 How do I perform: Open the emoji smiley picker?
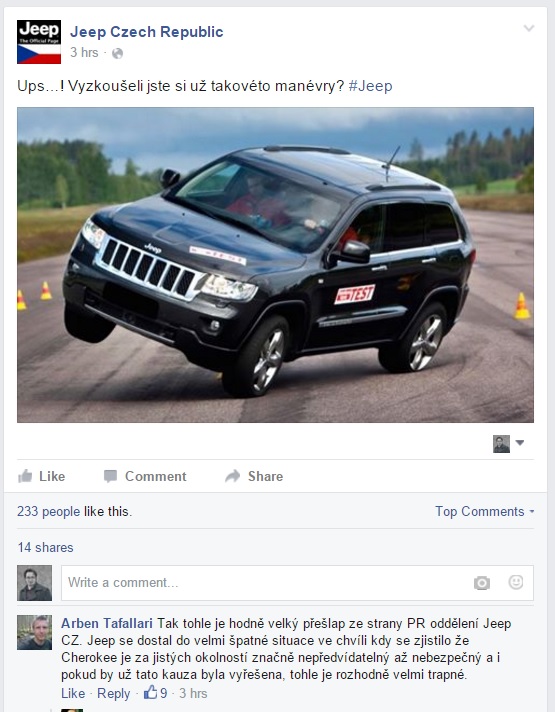pos(515,582)
